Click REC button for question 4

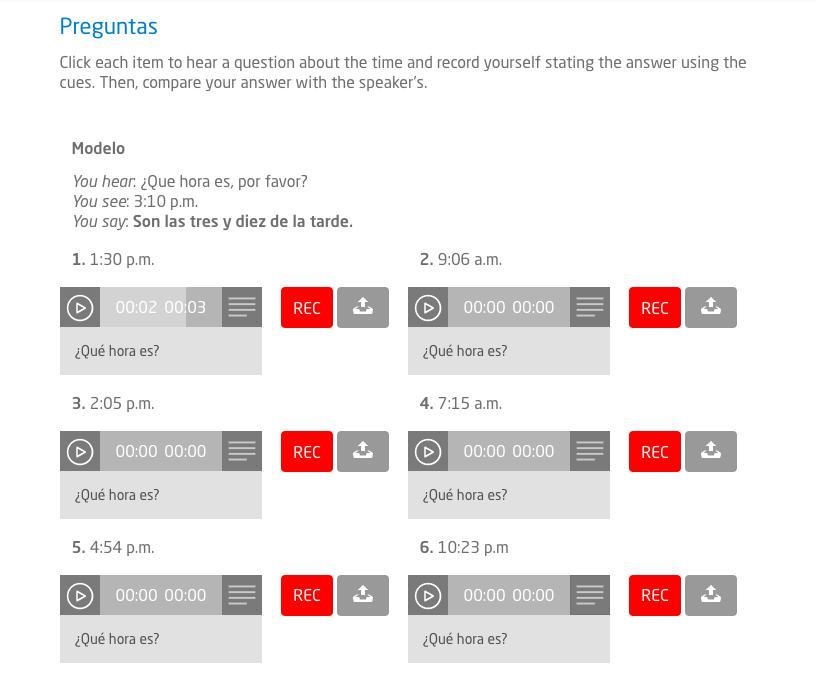pos(655,451)
